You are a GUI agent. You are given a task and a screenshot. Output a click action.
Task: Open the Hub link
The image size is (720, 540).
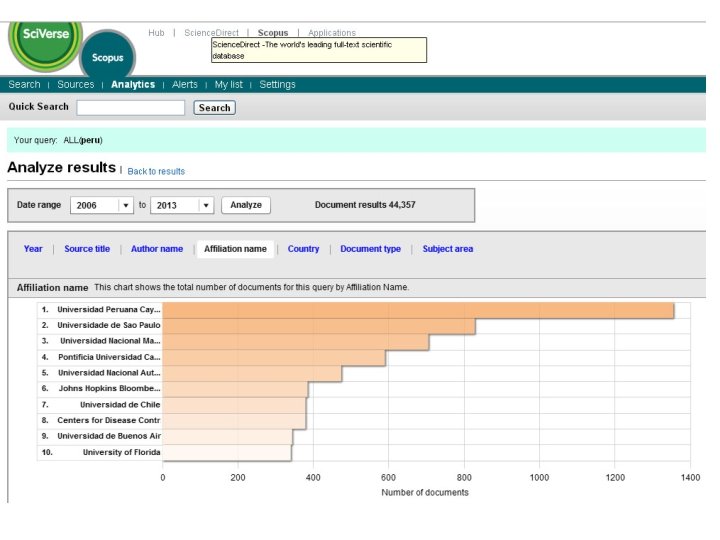click(x=156, y=33)
